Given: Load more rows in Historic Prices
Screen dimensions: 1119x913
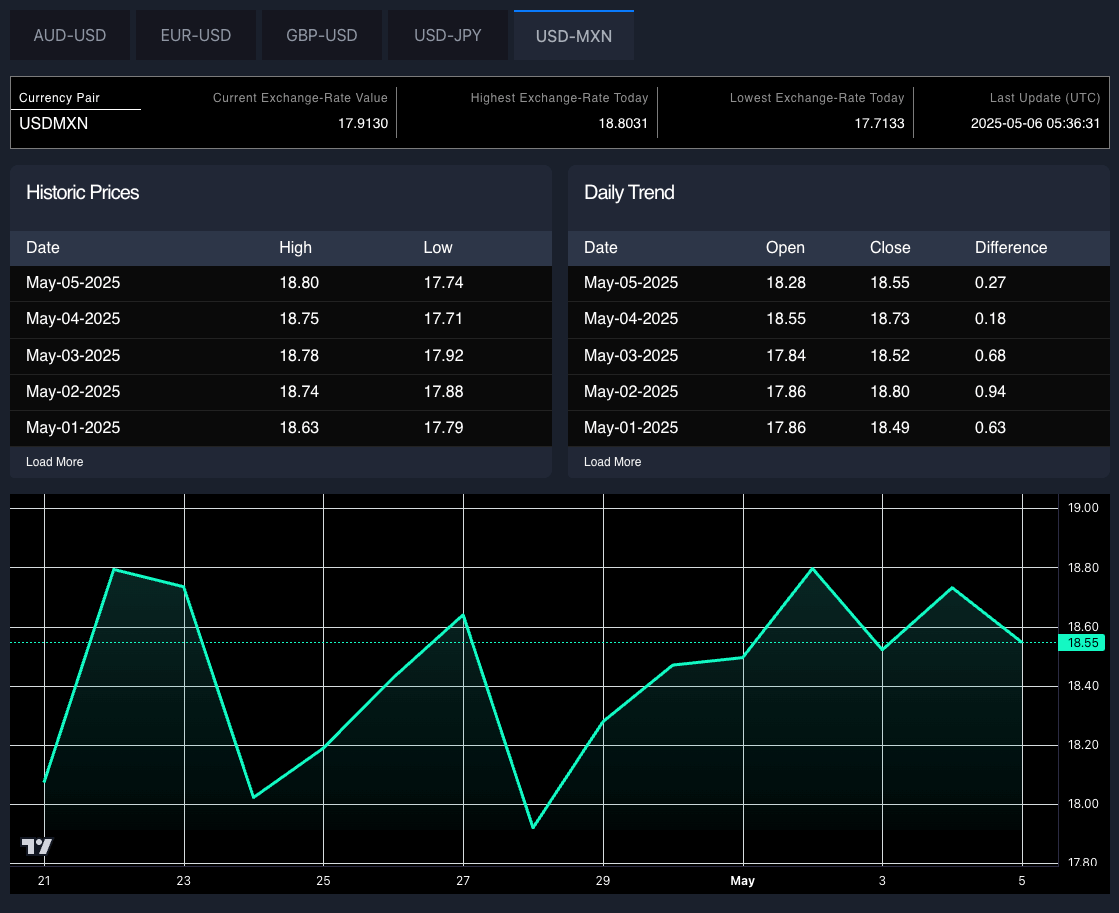Looking at the screenshot, I should coord(55,462).
